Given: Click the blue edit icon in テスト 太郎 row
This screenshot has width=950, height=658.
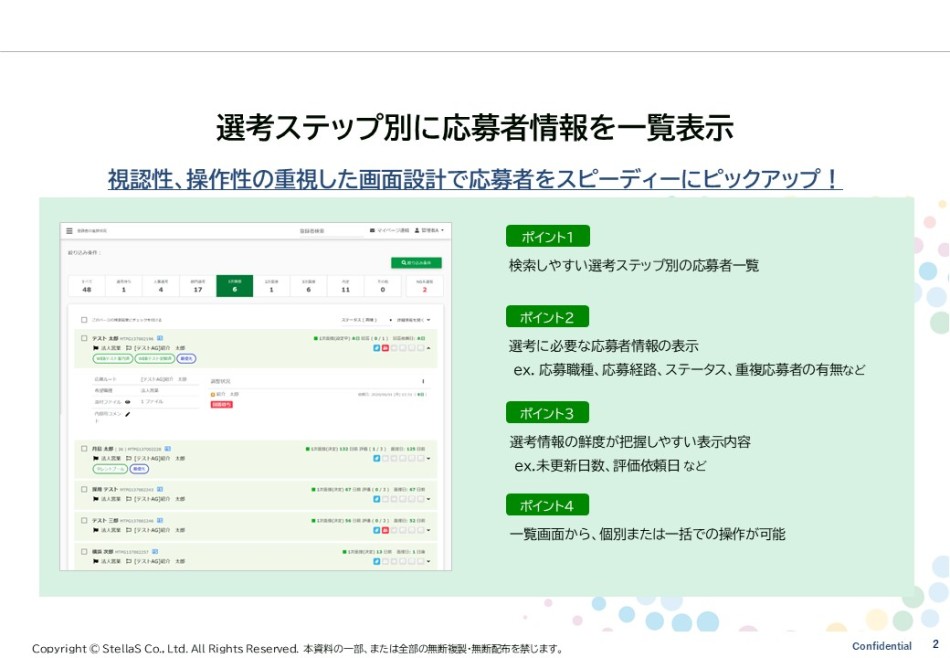Looking at the screenshot, I should pyautogui.click(x=376, y=348).
